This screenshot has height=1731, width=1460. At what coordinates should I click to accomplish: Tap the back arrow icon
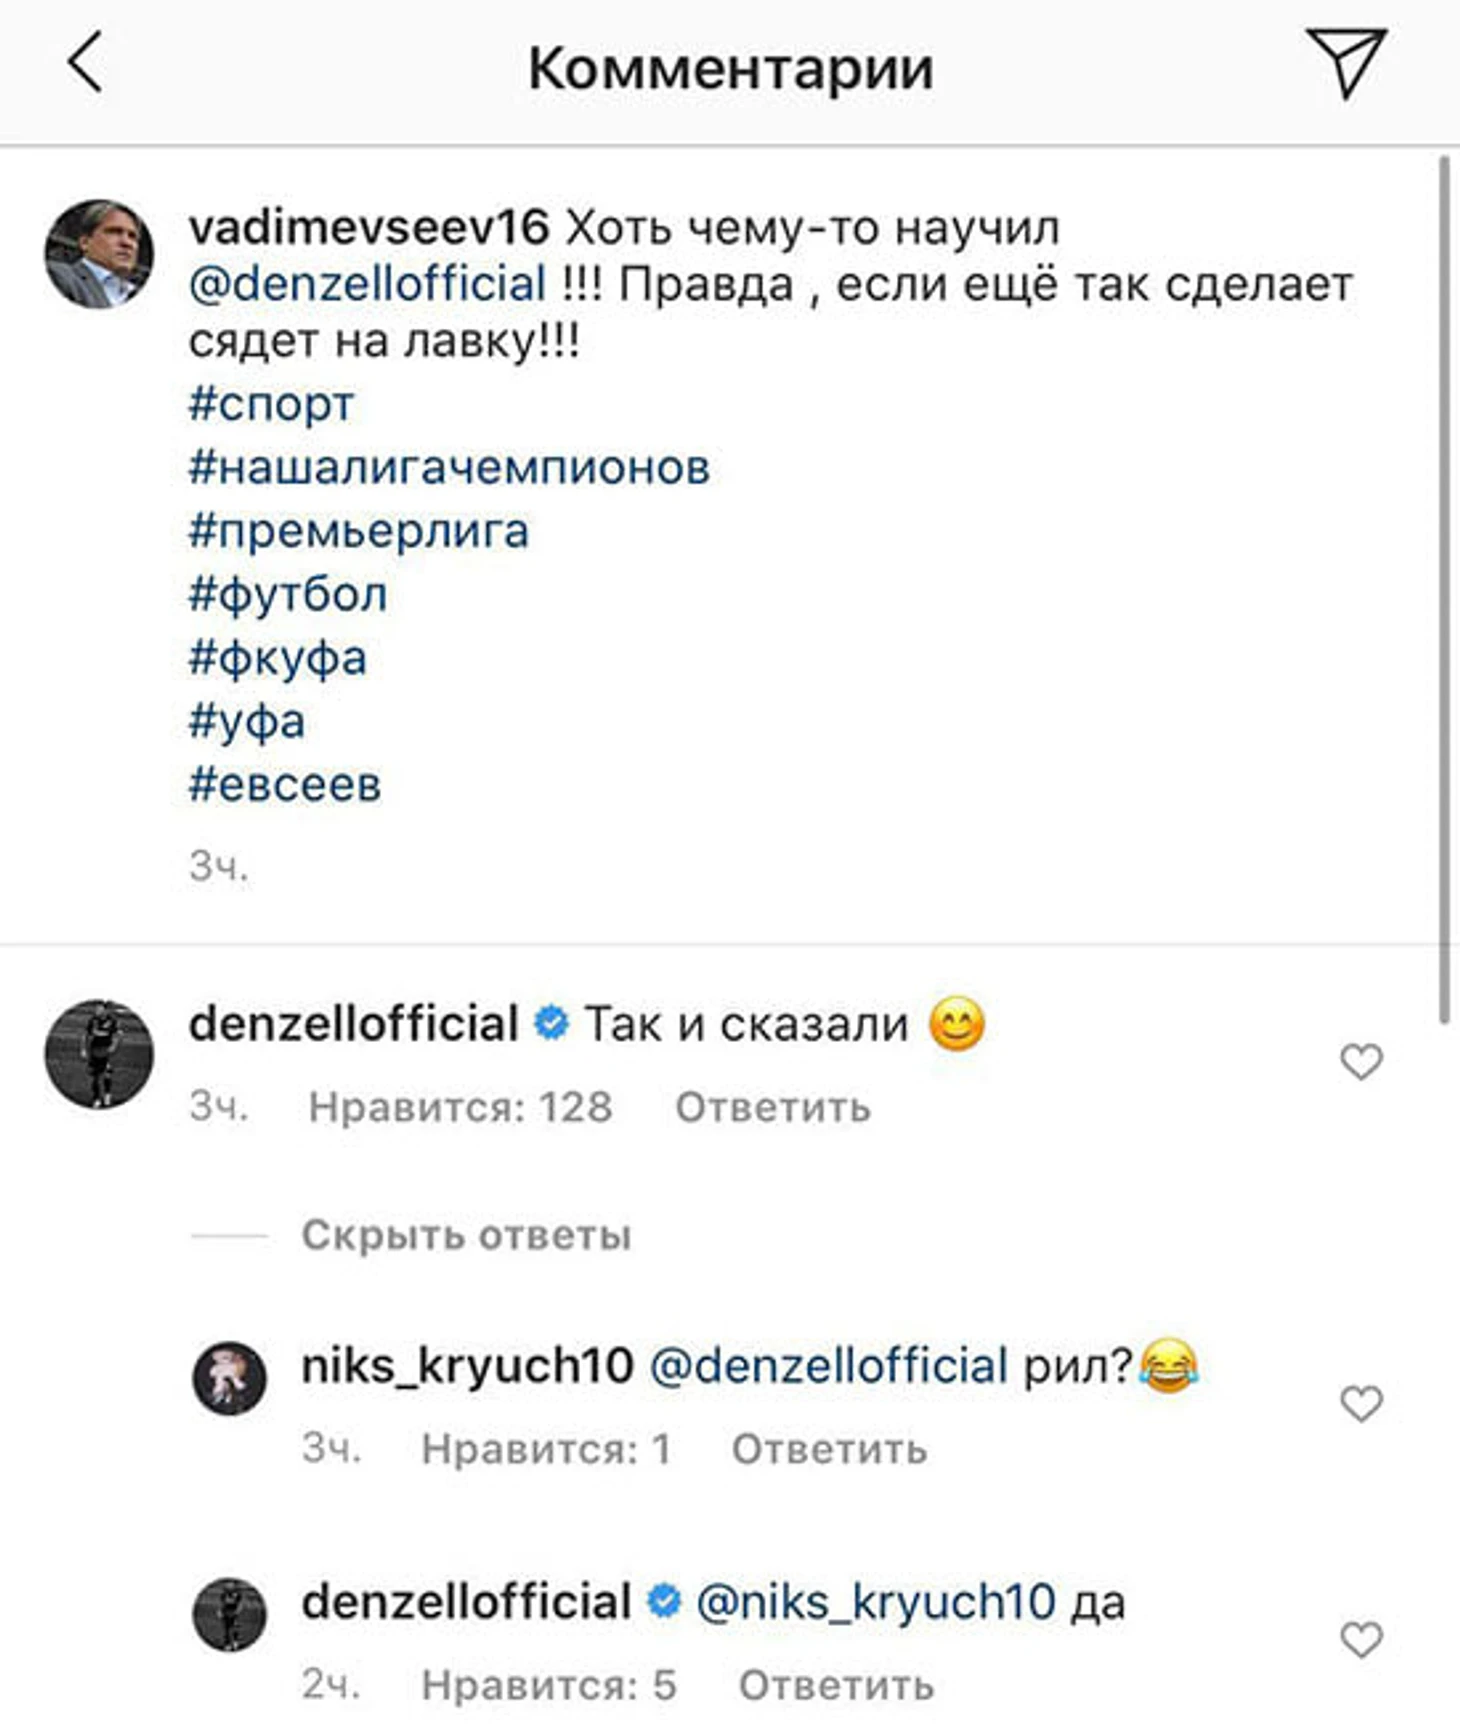tap(86, 62)
